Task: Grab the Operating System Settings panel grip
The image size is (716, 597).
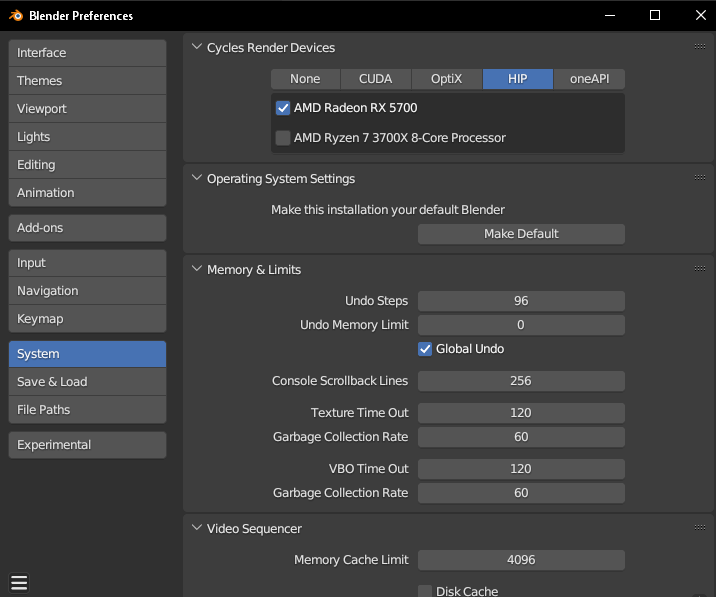Action: [700, 178]
